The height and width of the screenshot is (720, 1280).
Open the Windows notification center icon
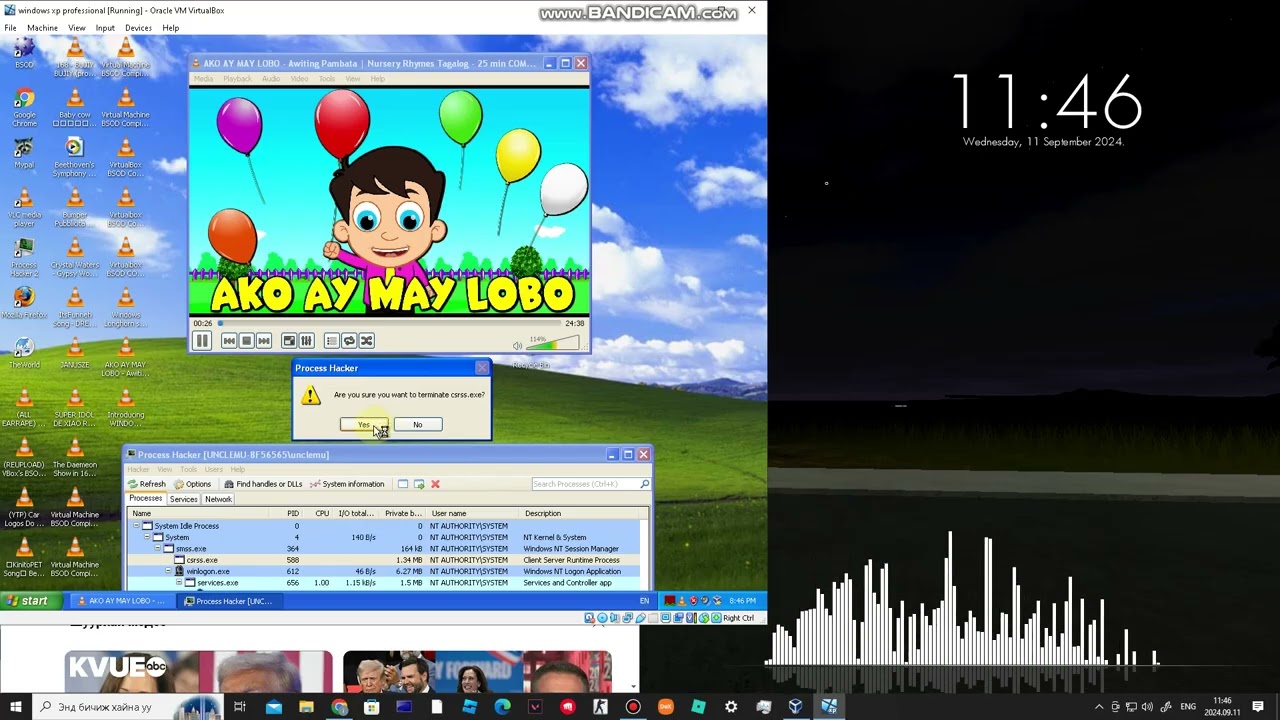pos(1258,707)
